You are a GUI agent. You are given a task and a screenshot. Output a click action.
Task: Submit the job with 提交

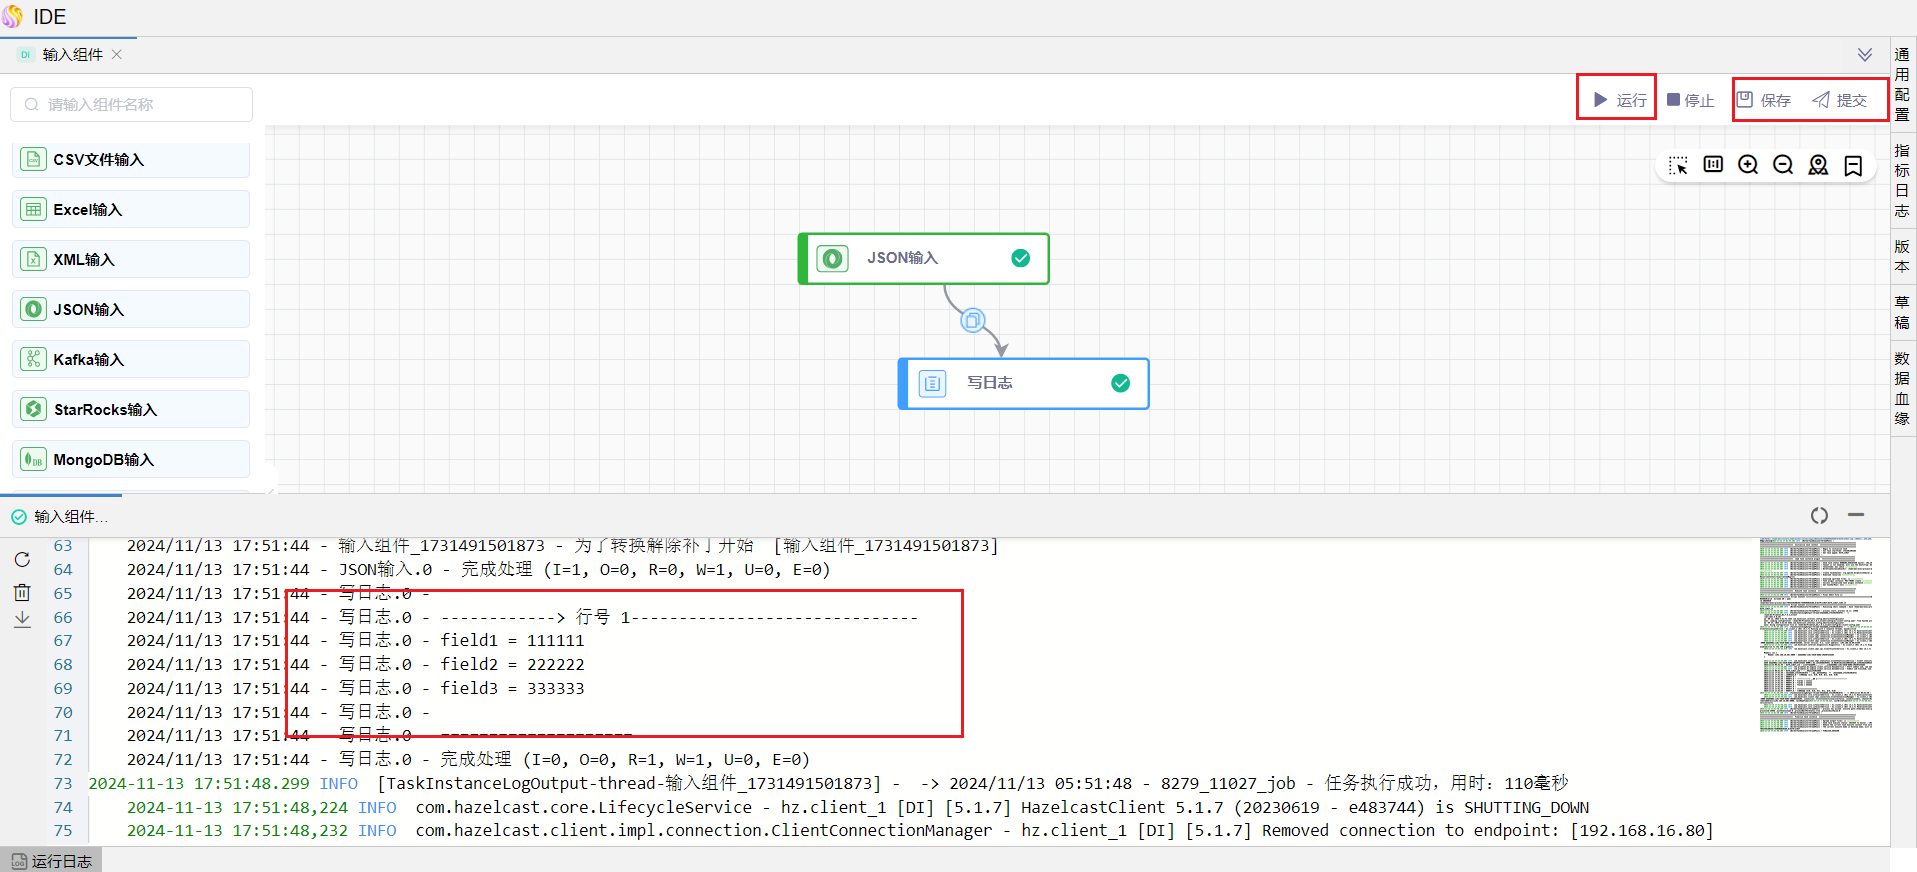[1840, 100]
